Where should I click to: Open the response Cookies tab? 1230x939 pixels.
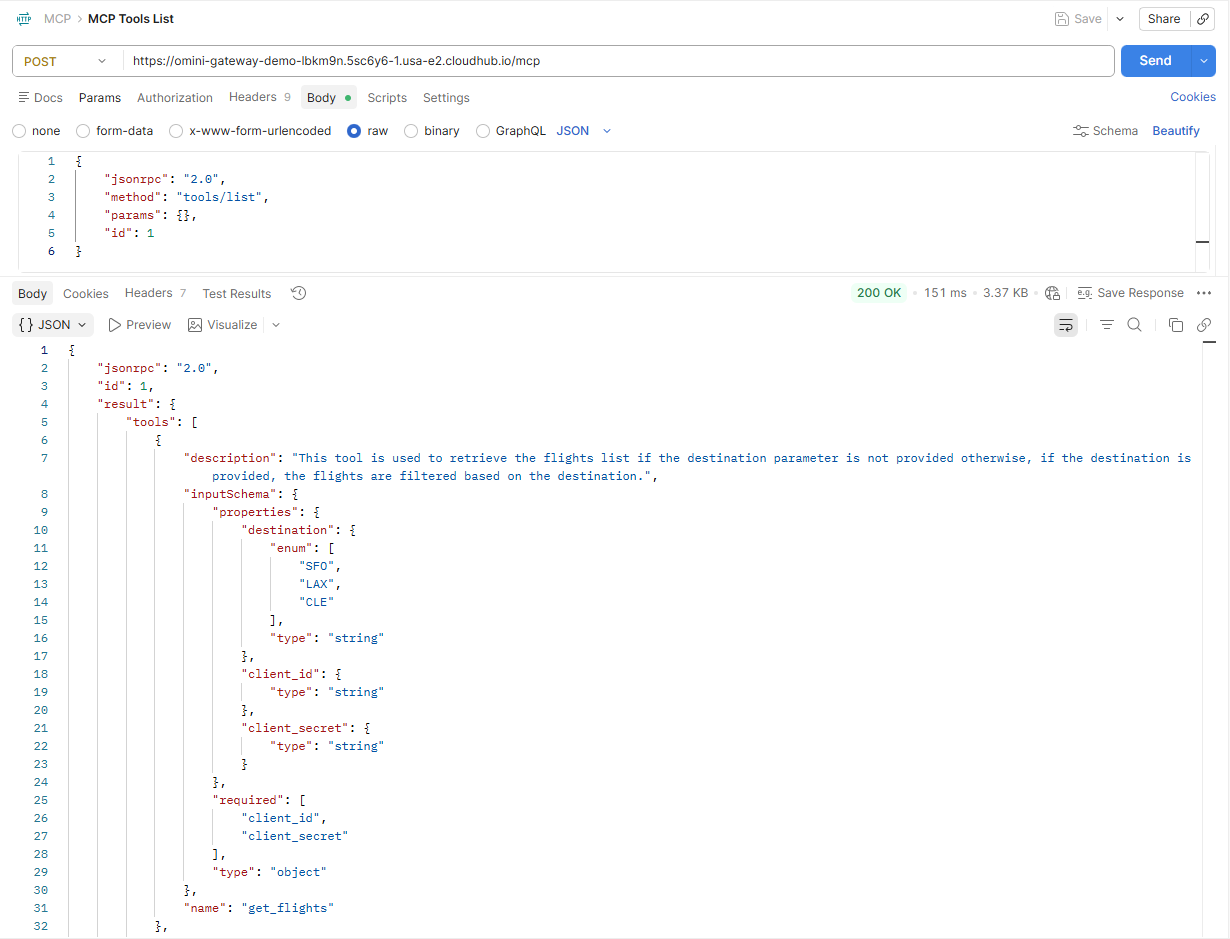[x=86, y=293]
